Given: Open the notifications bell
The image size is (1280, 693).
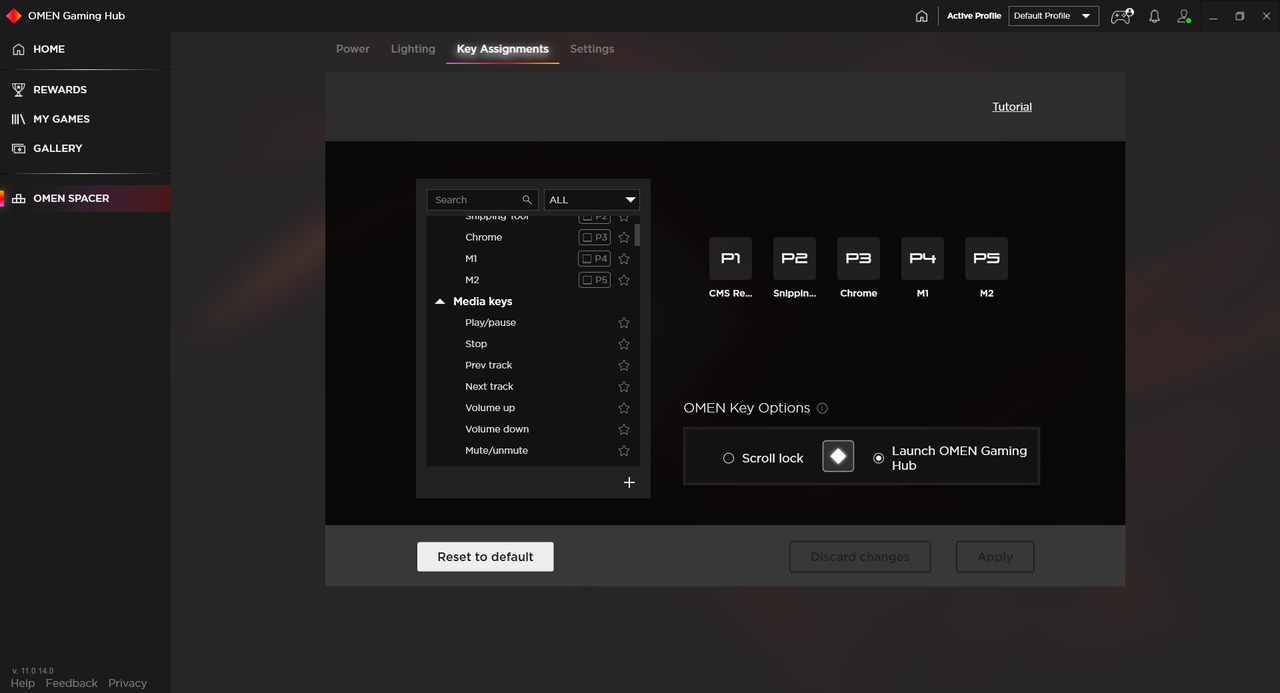Looking at the screenshot, I should click(1154, 16).
